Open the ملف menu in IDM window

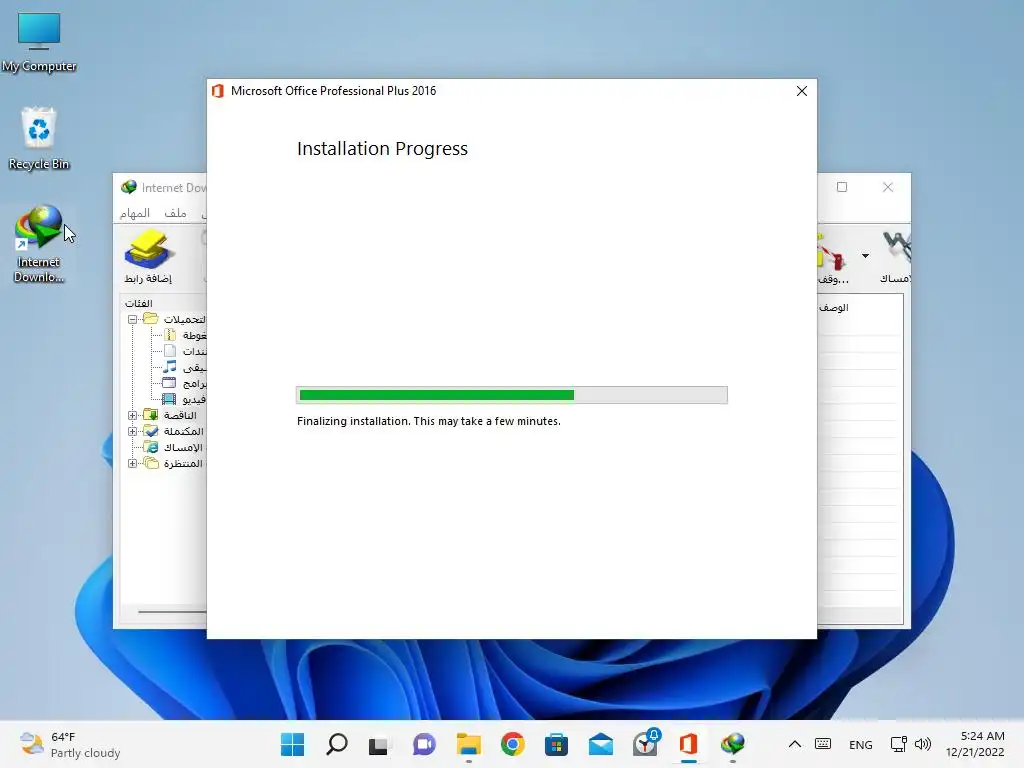tap(175, 213)
